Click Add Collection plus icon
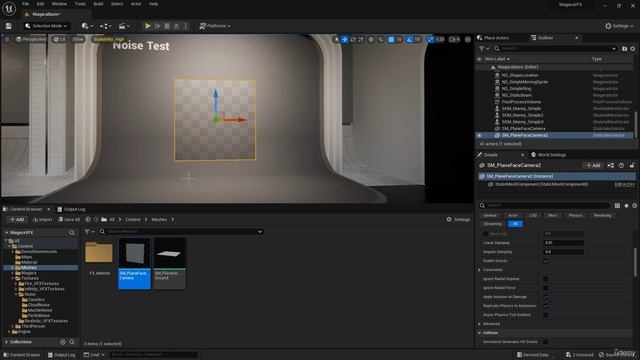 click(63, 342)
